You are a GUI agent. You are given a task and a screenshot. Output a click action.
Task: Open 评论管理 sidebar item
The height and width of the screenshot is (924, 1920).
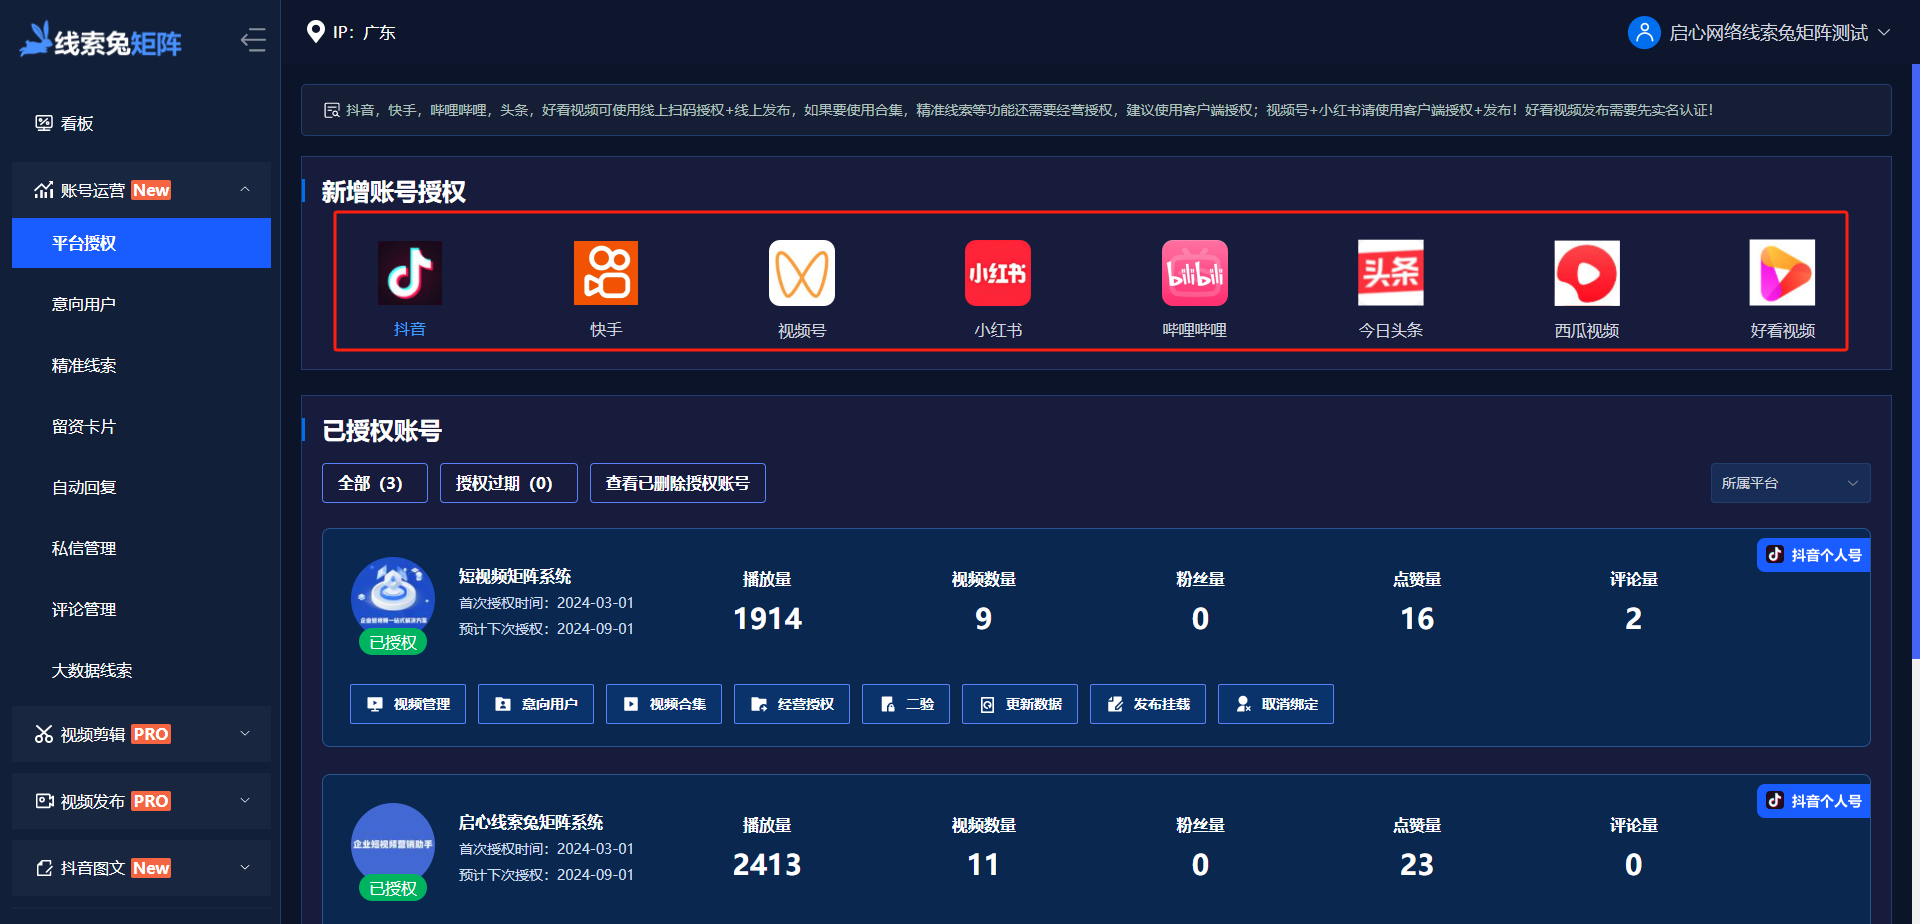141,609
